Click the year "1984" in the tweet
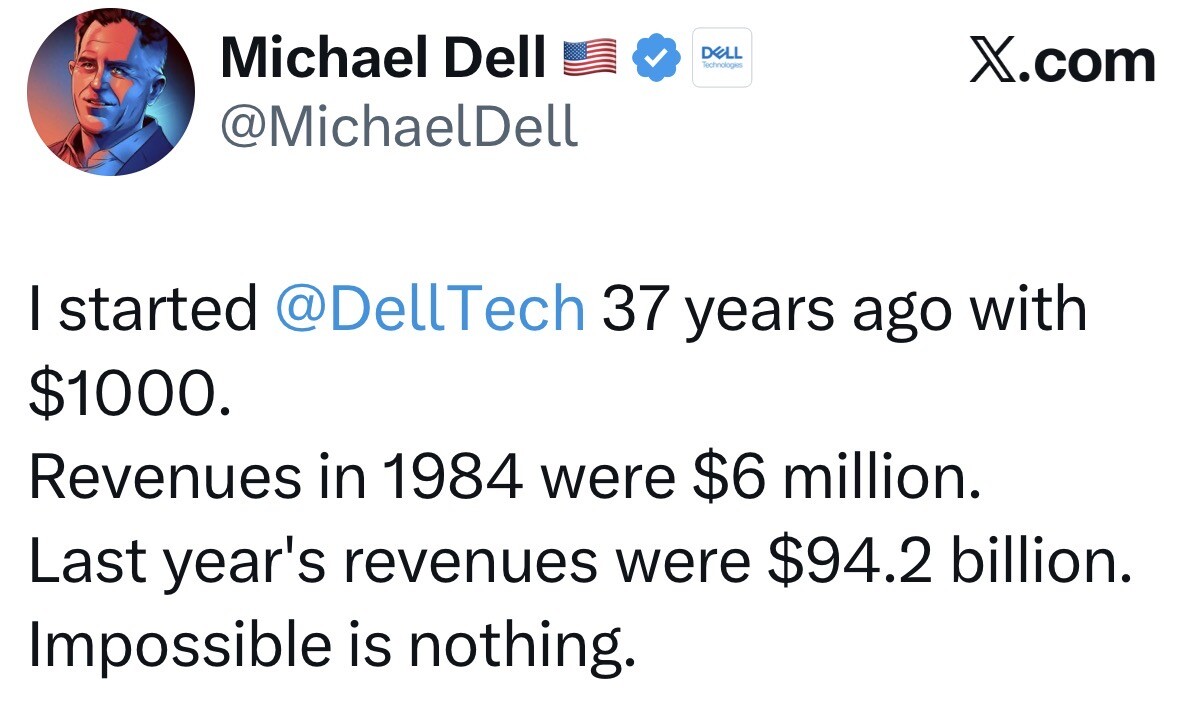Image resolution: width=1179 pixels, height=709 pixels. [452, 478]
